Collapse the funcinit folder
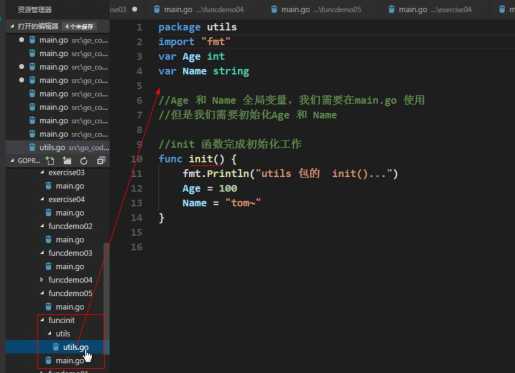The width and height of the screenshot is (515, 373). click(x=42, y=320)
